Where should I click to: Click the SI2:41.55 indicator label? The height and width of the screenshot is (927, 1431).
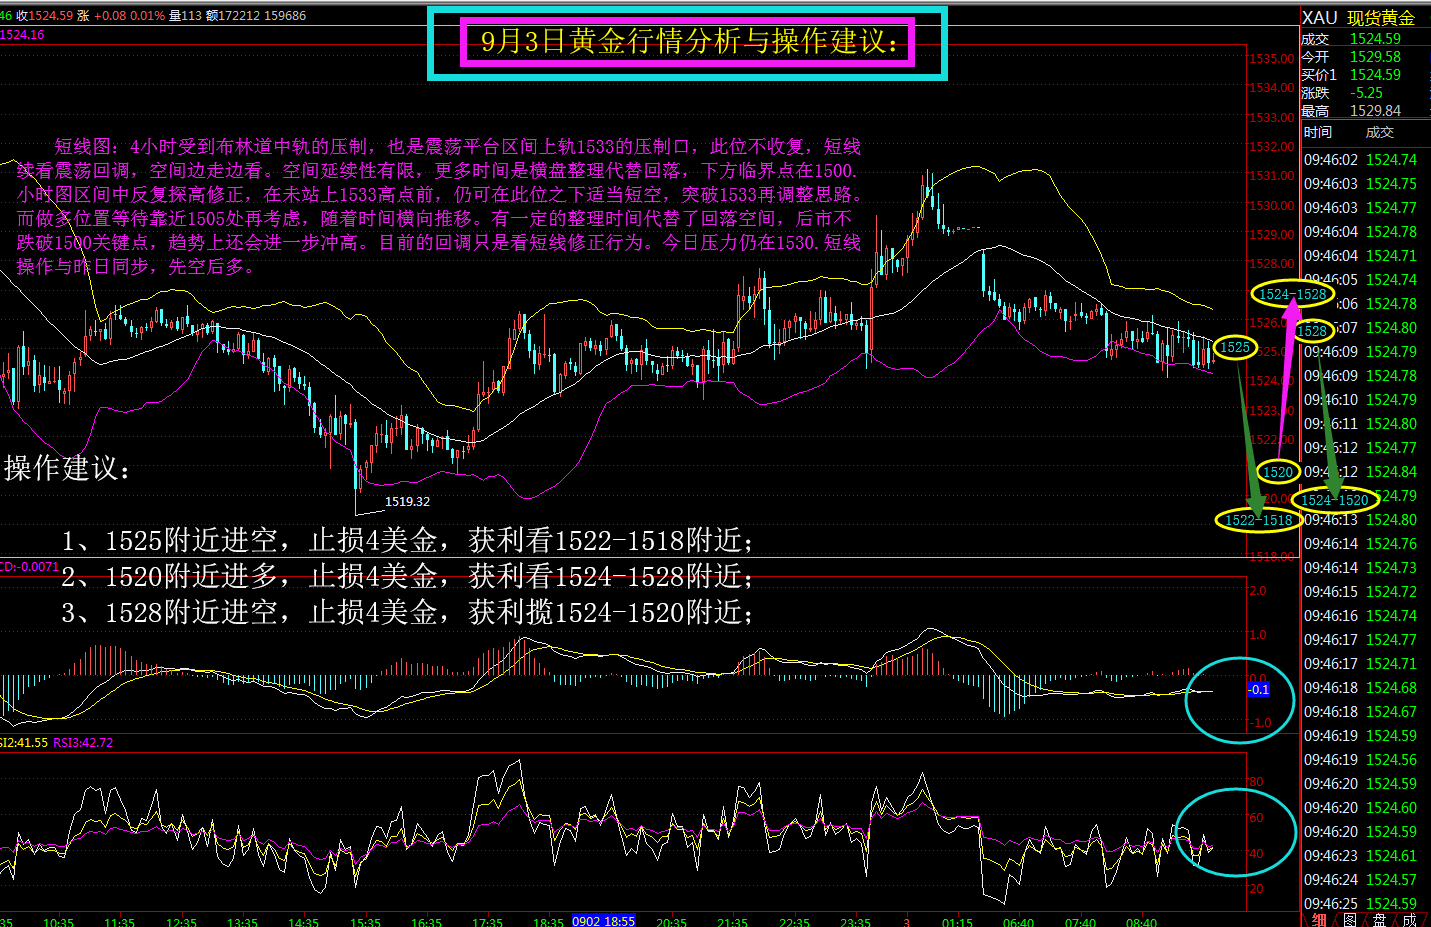coord(24,743)
